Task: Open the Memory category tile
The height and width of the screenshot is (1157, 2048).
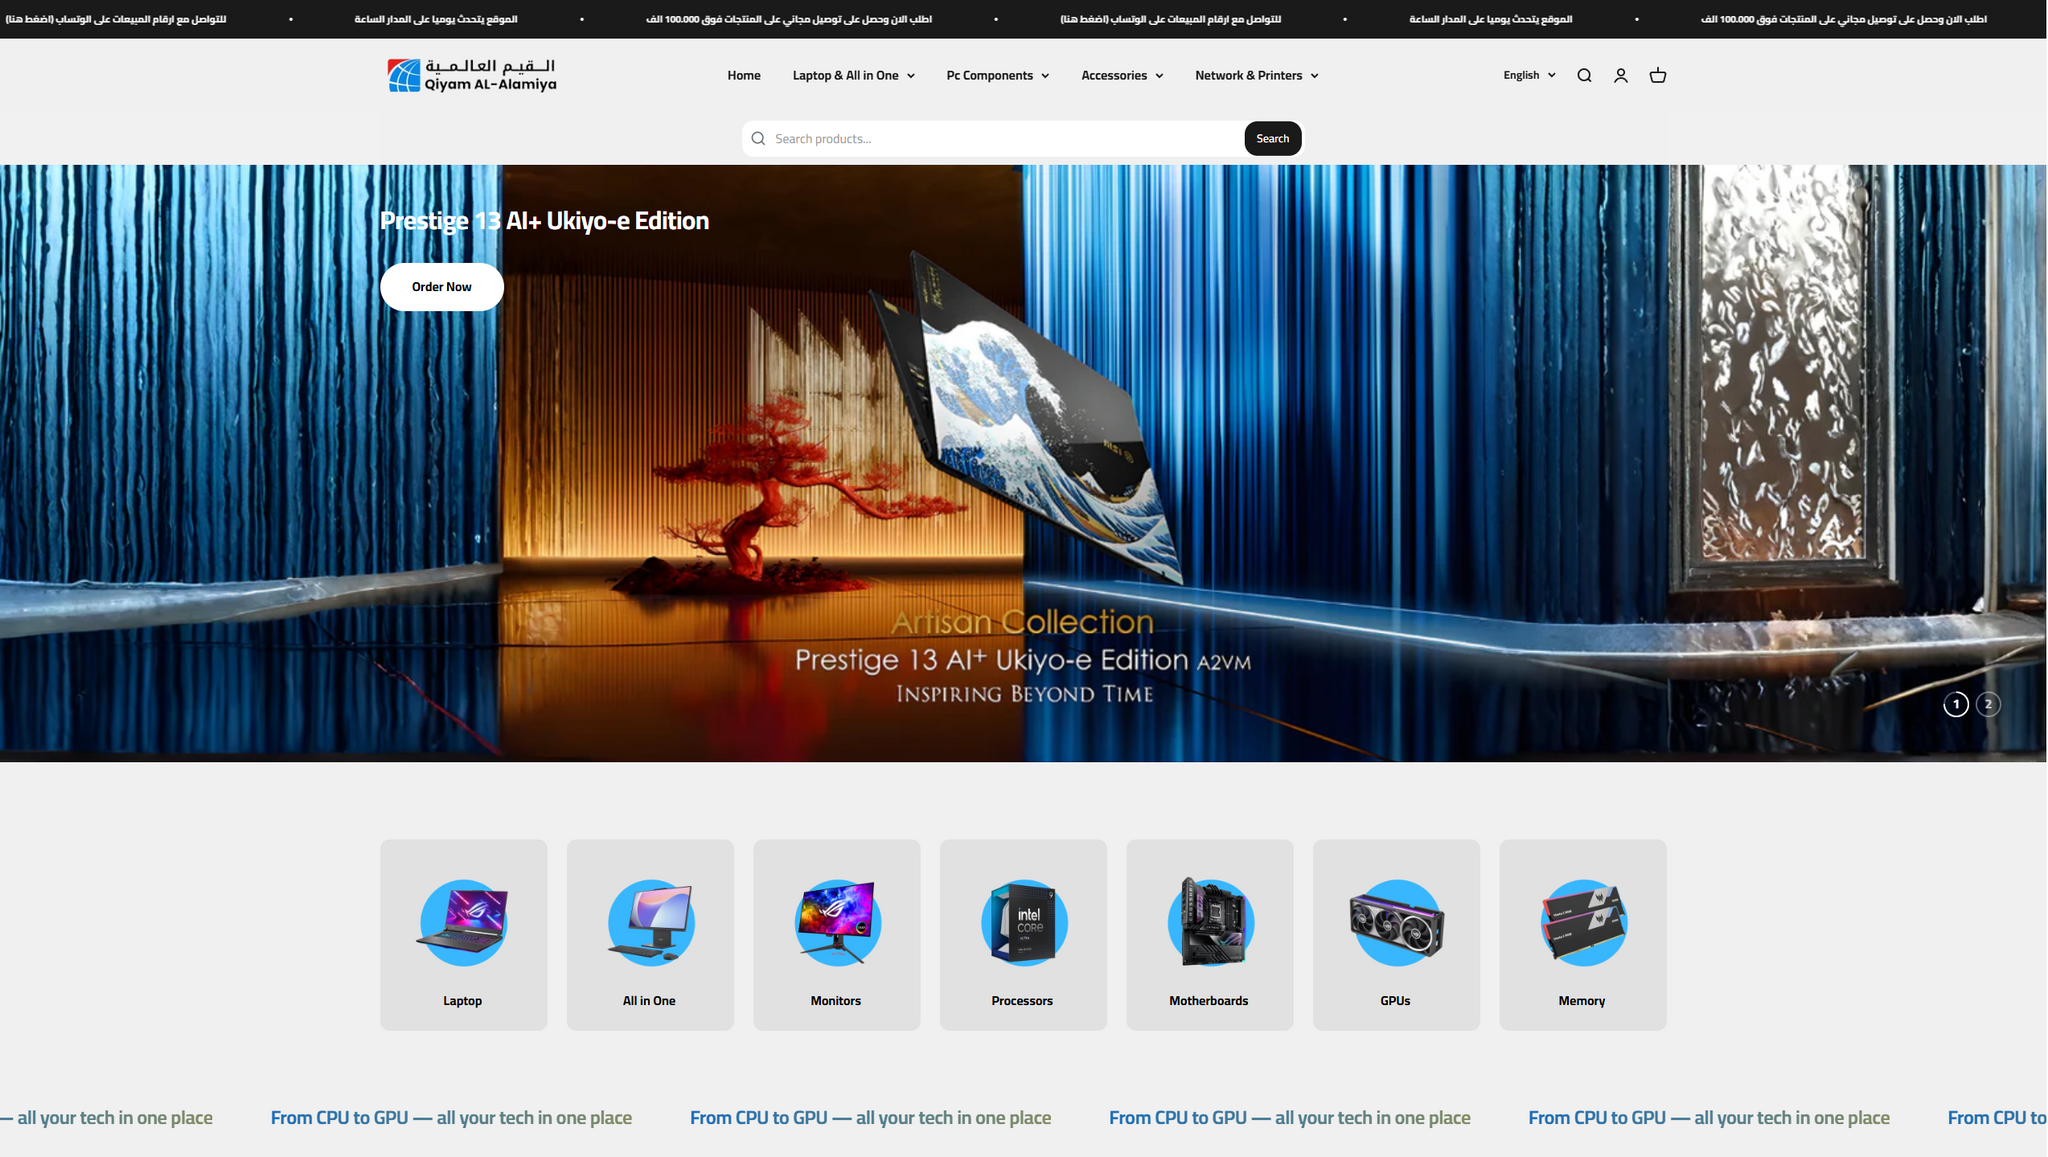Action: [x=1582, y=934]
